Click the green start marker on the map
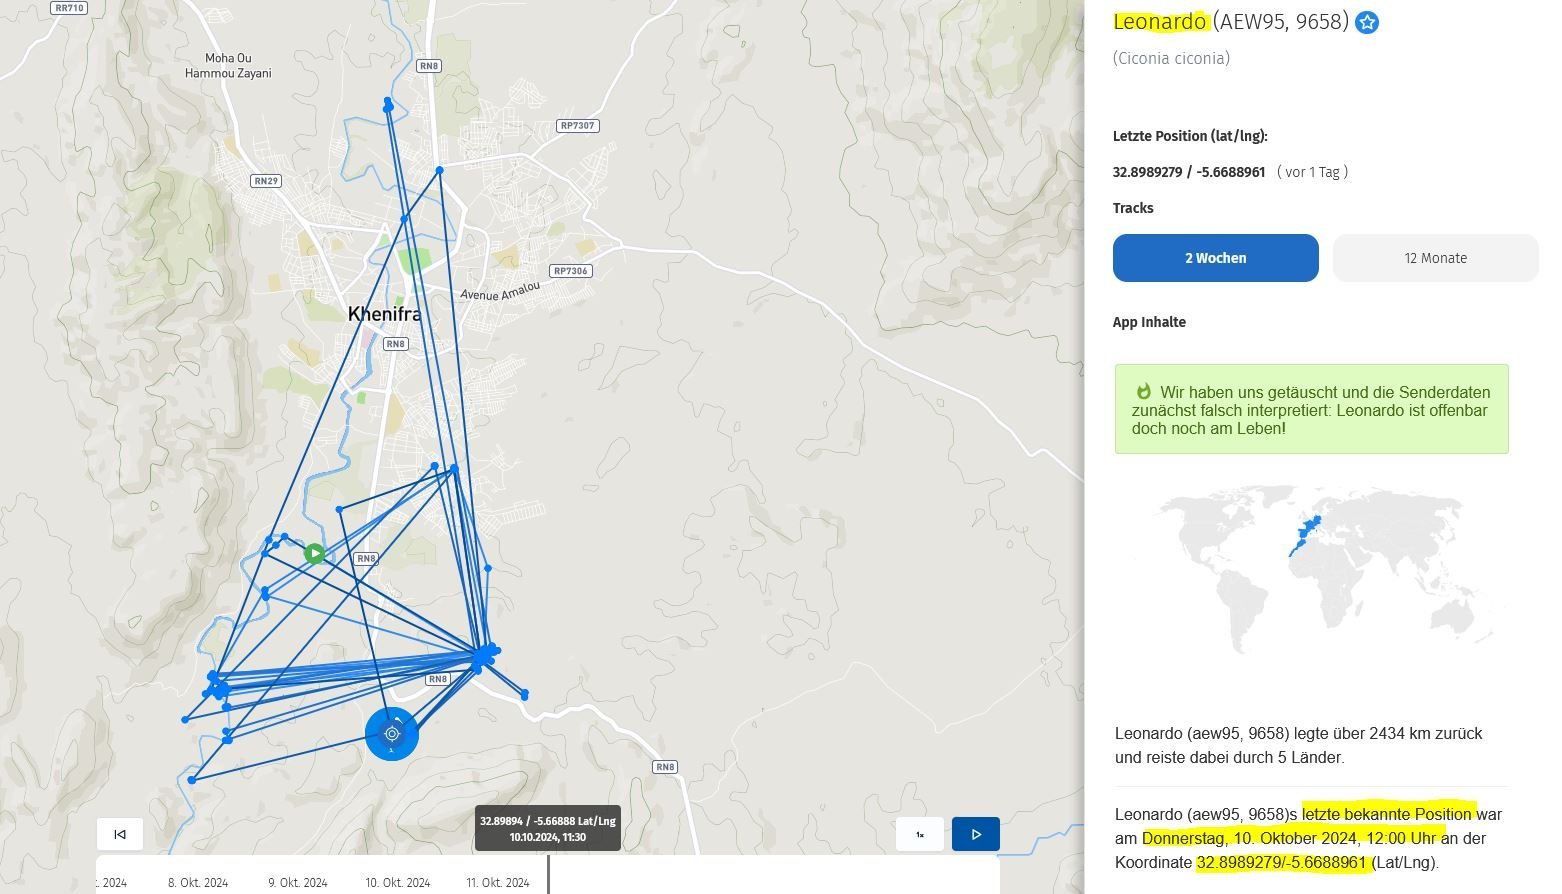 315,553
